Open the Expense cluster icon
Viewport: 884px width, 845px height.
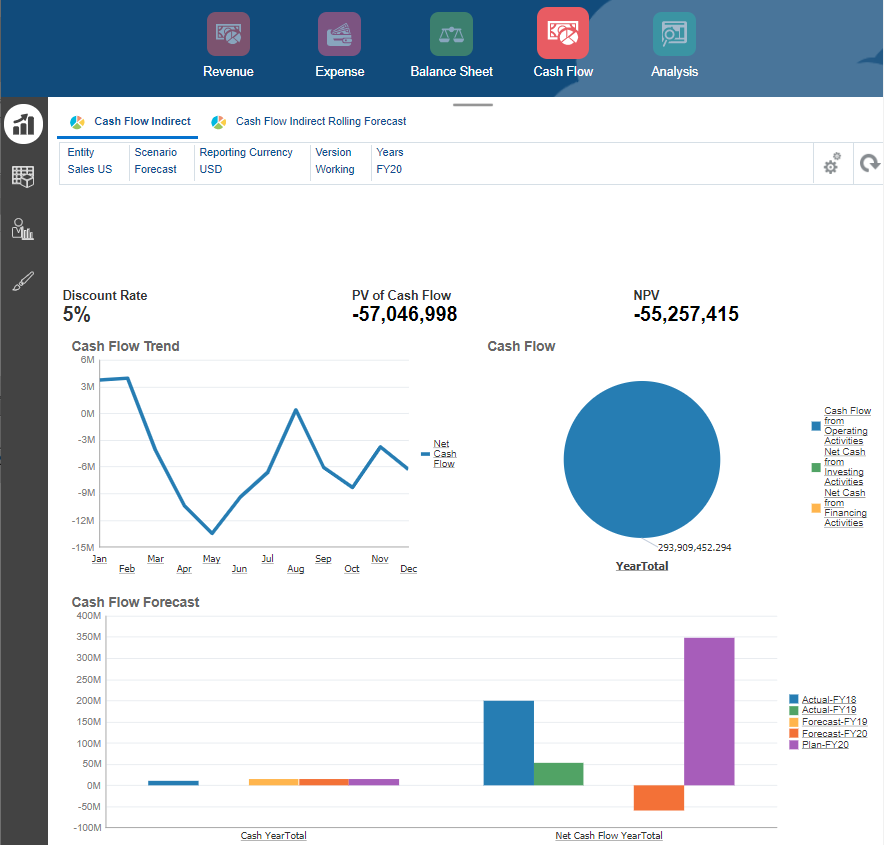point(339,34)
